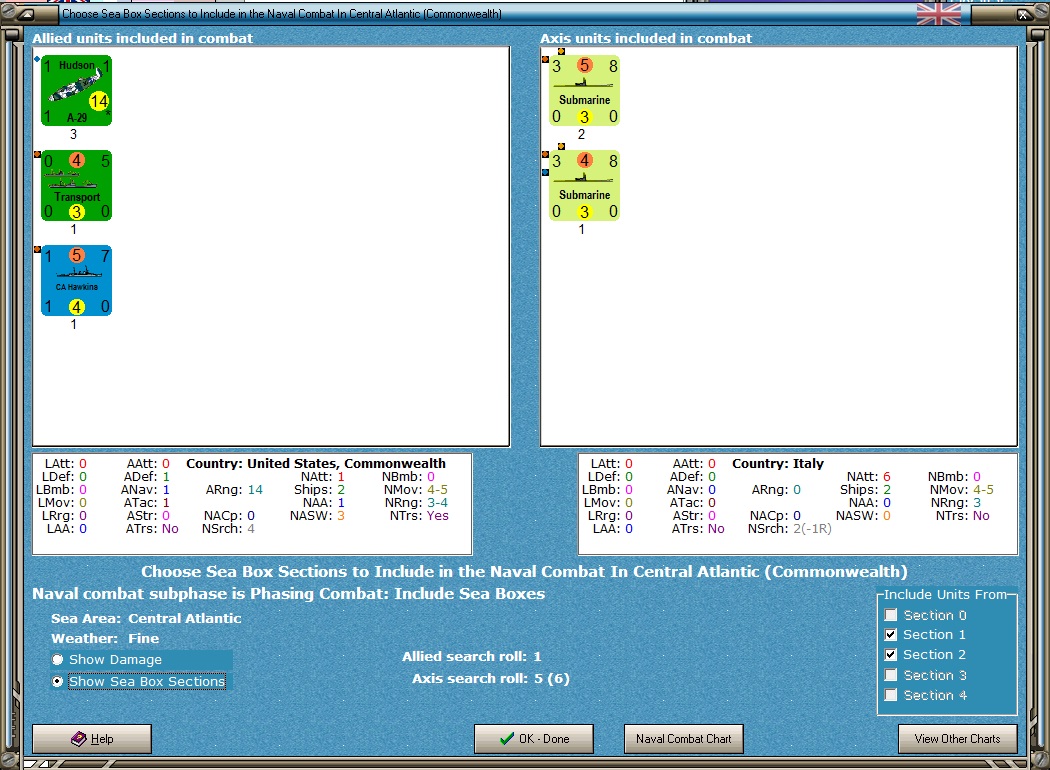The width and height of the screenshot is (1050, 770).
Task: Click Axis NTrs: No value
Action: (981, 516)
